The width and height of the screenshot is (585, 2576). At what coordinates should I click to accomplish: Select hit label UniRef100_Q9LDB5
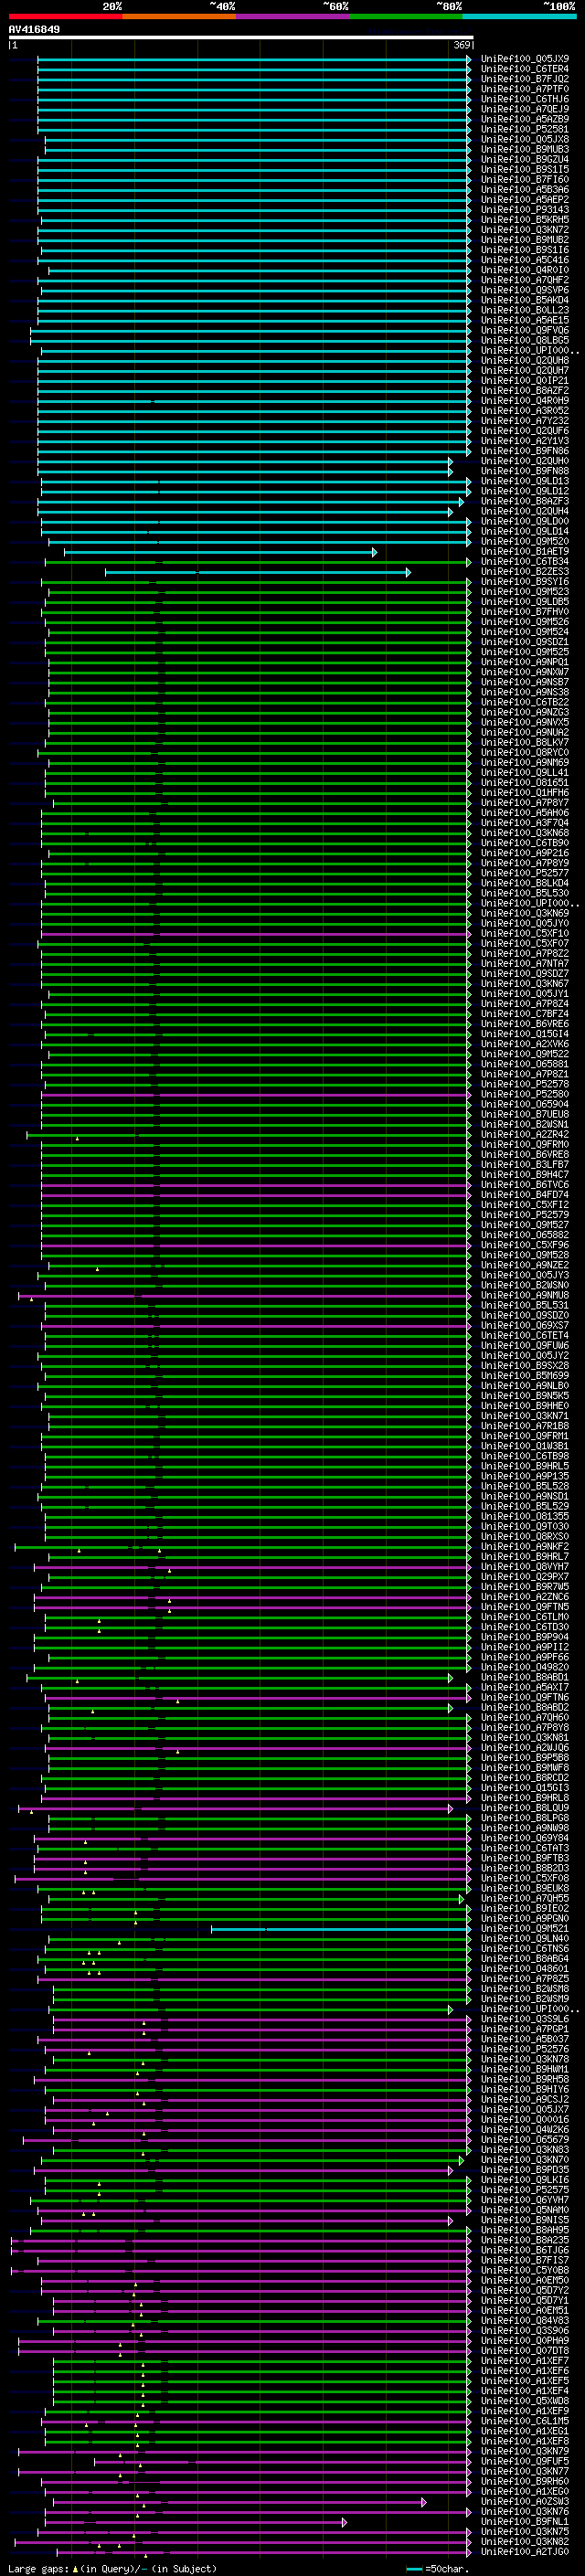click(x=525, y=602)
